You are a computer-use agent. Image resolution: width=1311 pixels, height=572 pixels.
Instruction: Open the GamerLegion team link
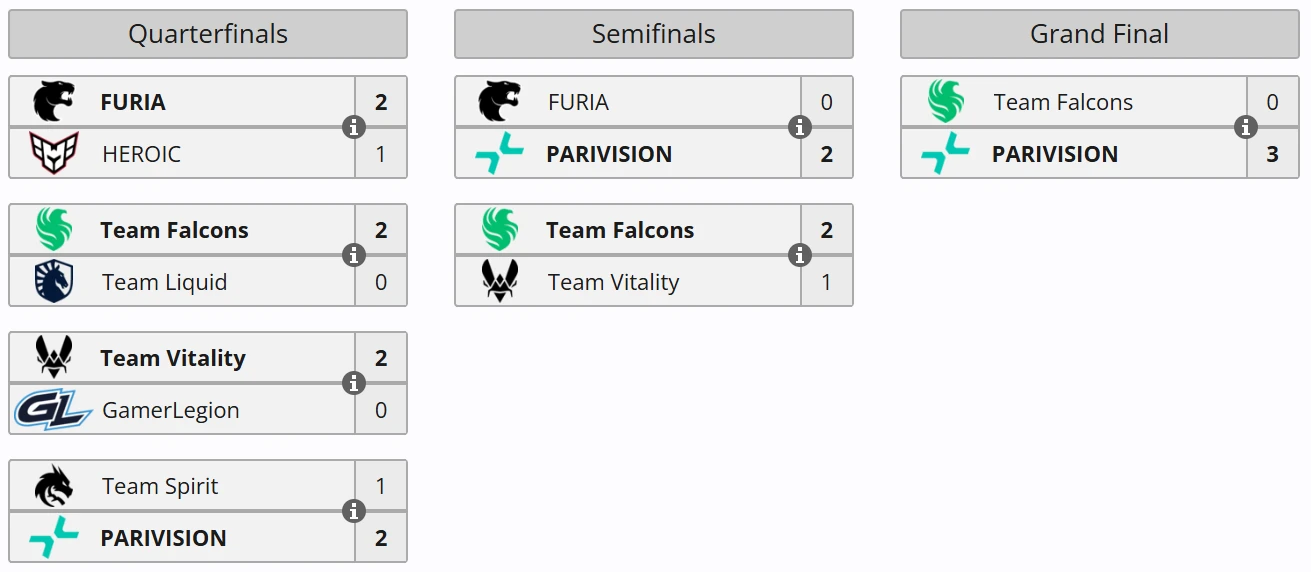tap(171, 410)
